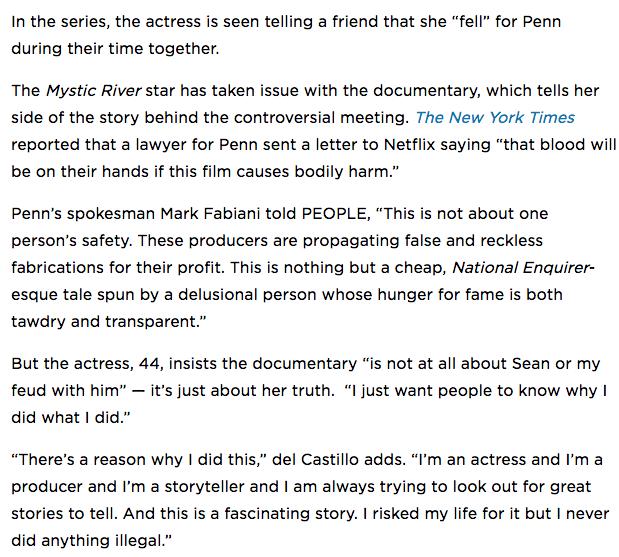
Task: Click the phrase 'tawdry and transparent'
Action: [x=105, y=321]
